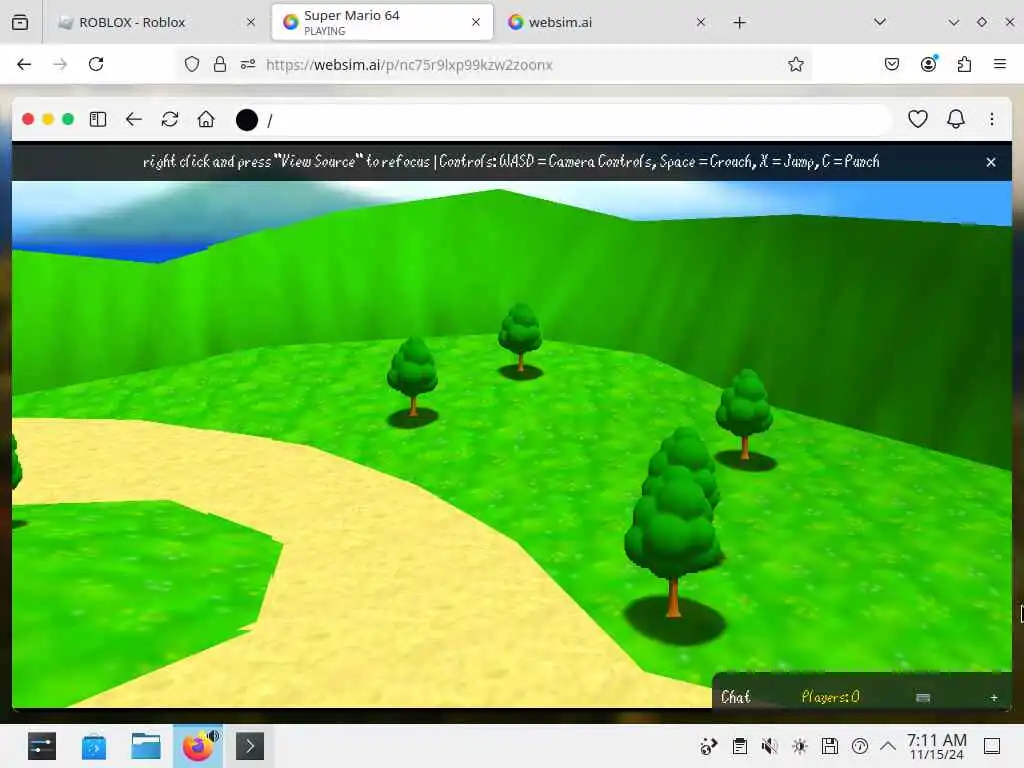Open Firefox View icon in the tab bar
The width and height of the screenshot is (1024, 768).
(x=20, y=22)
